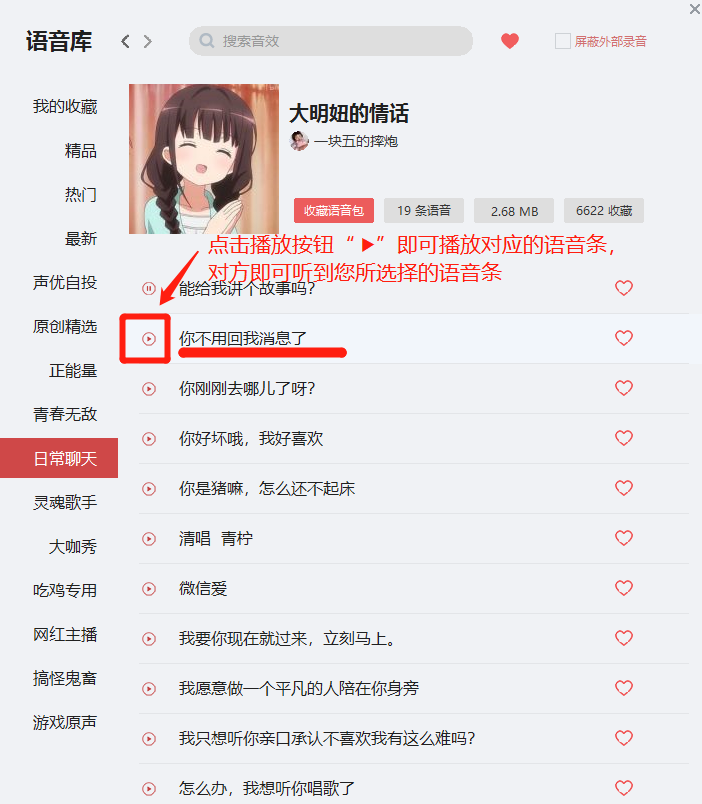Click the 搜索音效 search field
Screen dimensions: 702x804
[x=331, y=41]
